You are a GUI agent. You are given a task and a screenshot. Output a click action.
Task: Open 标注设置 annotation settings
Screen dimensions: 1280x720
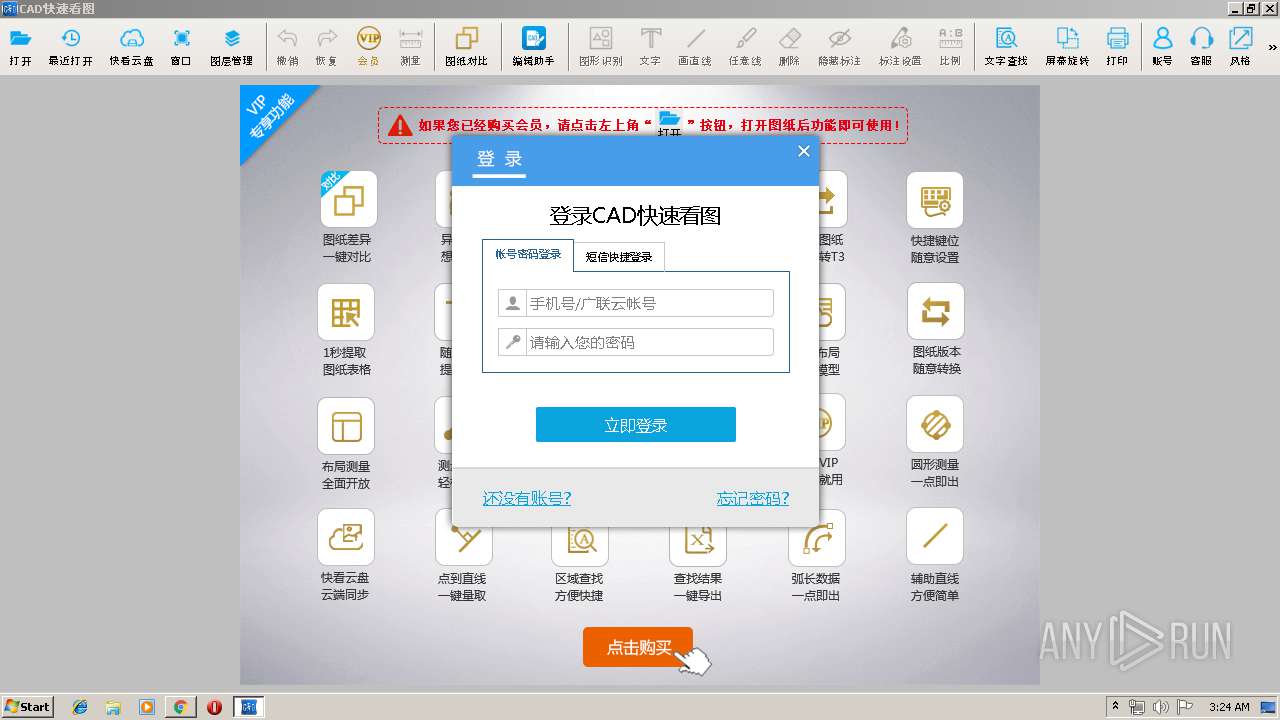[900, 47]
